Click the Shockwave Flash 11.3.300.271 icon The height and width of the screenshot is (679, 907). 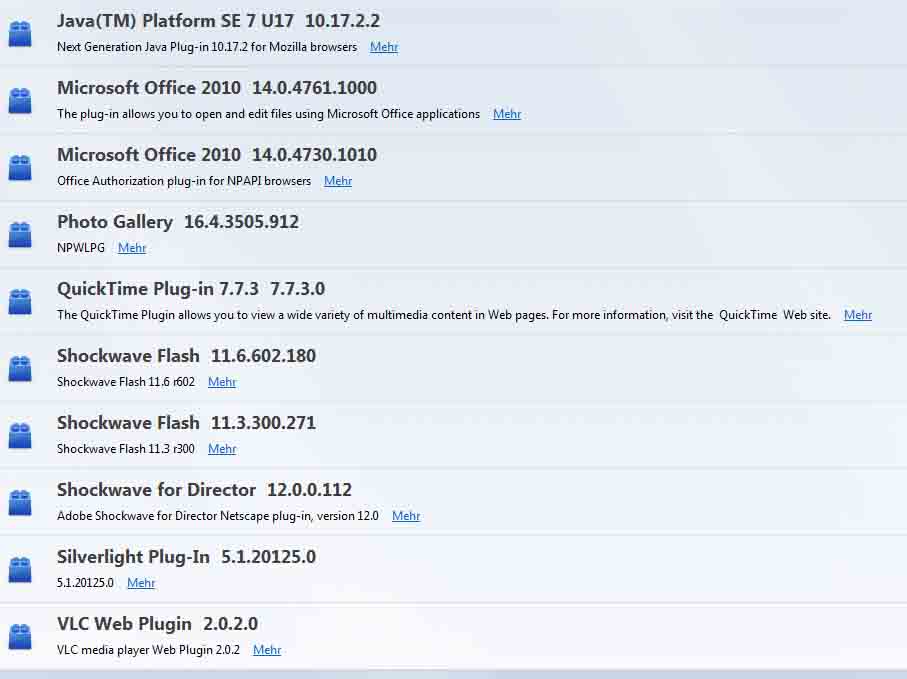[x=20, y=436]
